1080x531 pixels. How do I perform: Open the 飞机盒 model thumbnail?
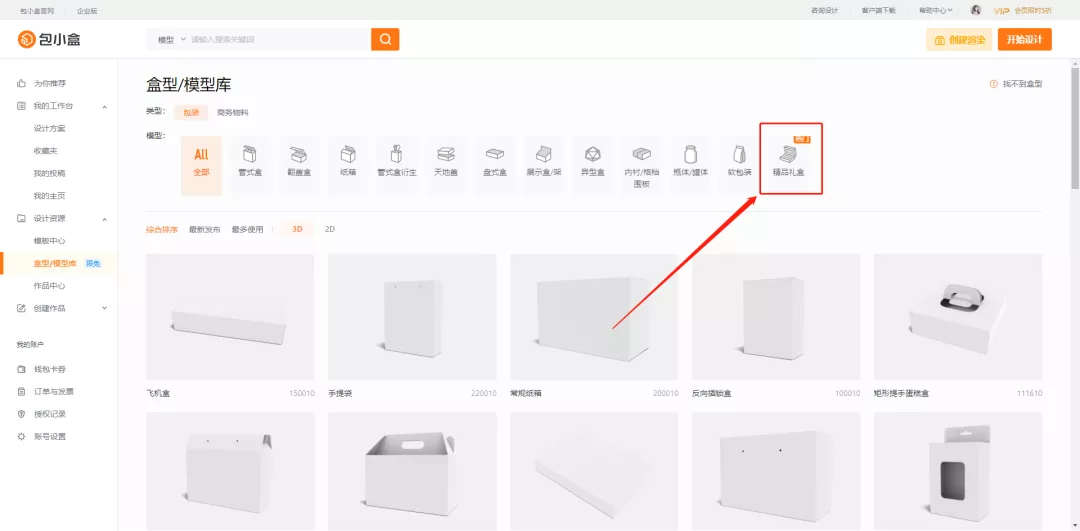tap(230, 317)
